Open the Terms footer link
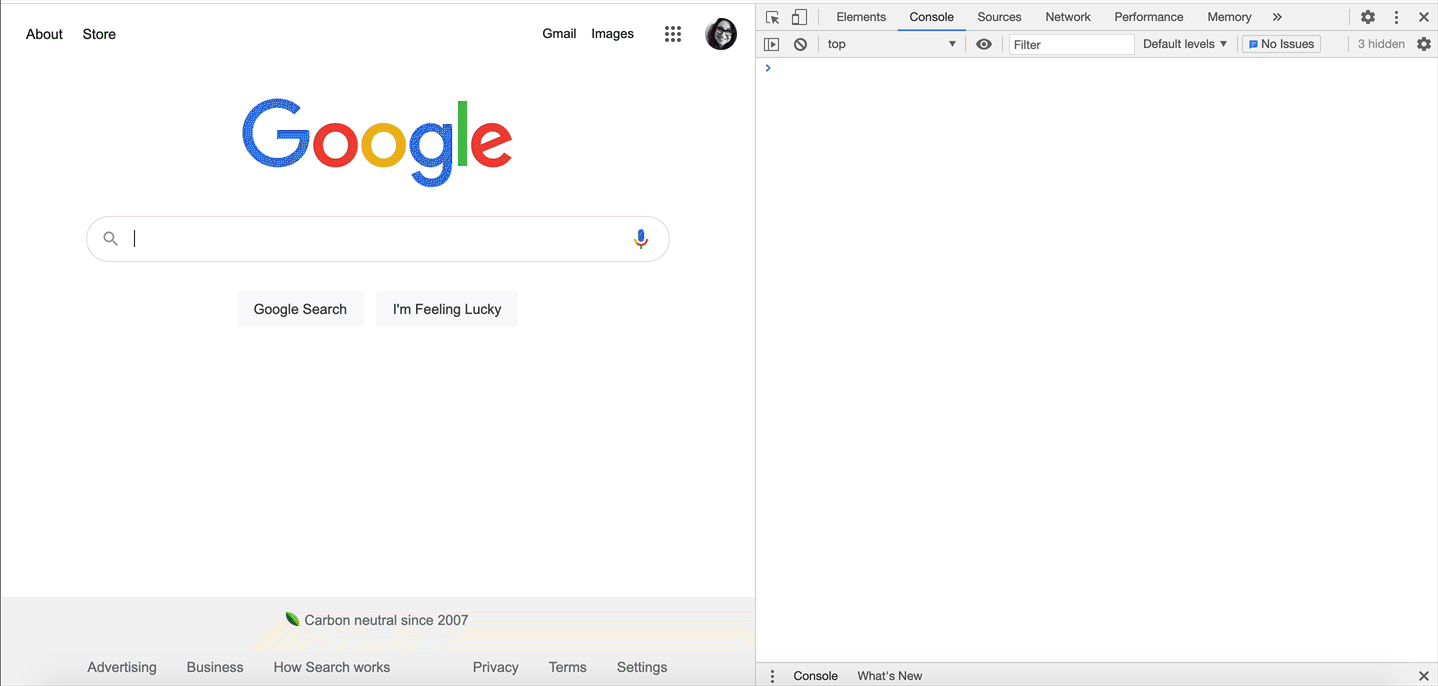This screenshot has width=1438, height=686. click(568, 667)
